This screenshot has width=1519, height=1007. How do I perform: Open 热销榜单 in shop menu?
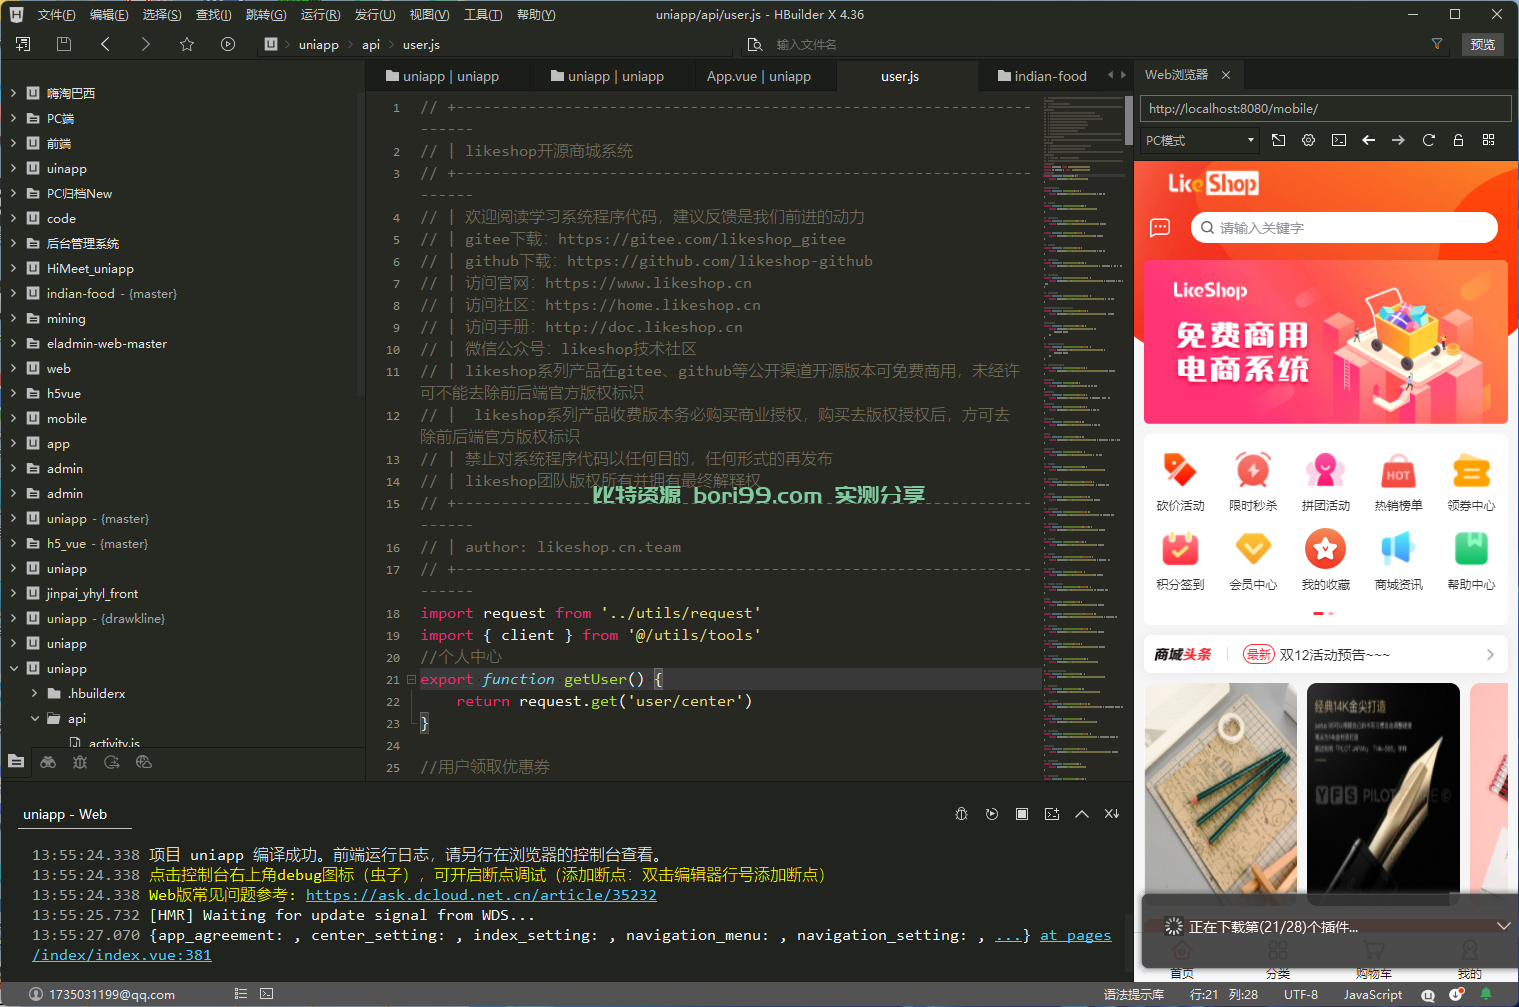(1398, 482)
